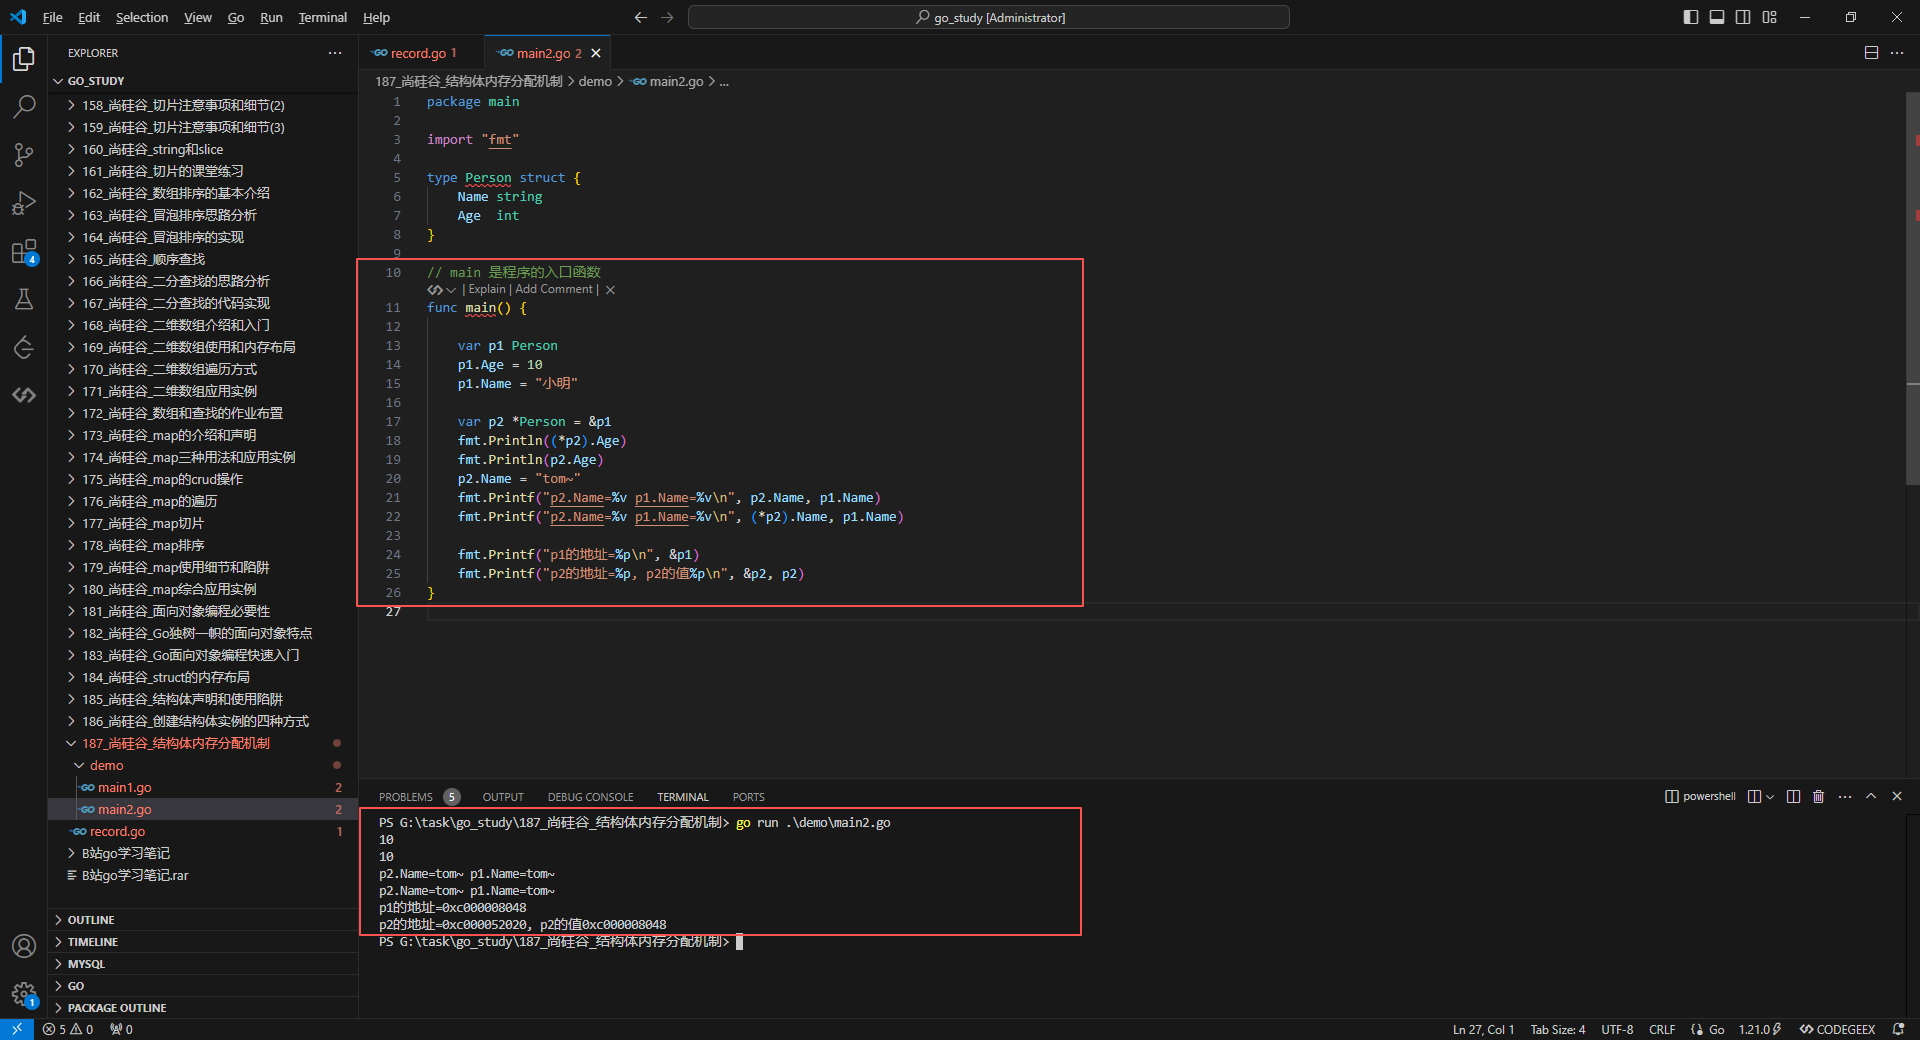The height and width of the screenshot is (1040, 1920).
Task: Click the Go 1.21.0 version status item
Action: [1759, 1029]
